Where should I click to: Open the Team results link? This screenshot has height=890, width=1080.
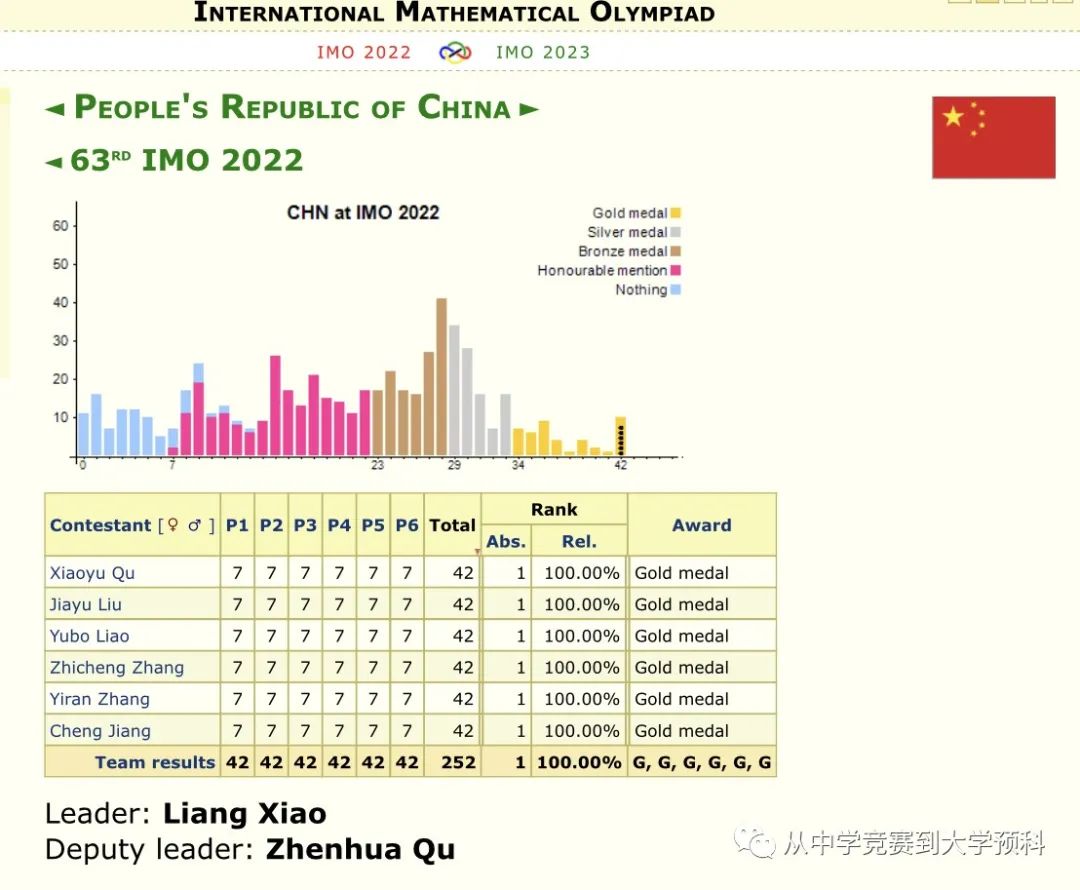pyautogui.click(x=155, y=763)
